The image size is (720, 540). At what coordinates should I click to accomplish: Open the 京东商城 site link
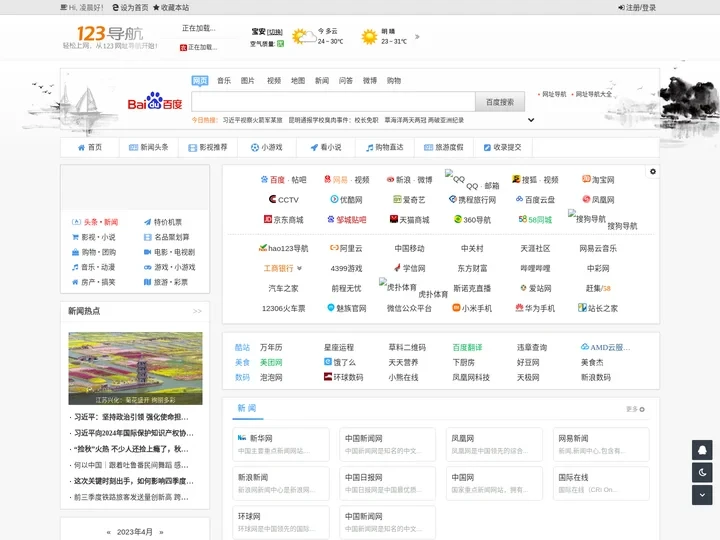[x=284, y=220]
